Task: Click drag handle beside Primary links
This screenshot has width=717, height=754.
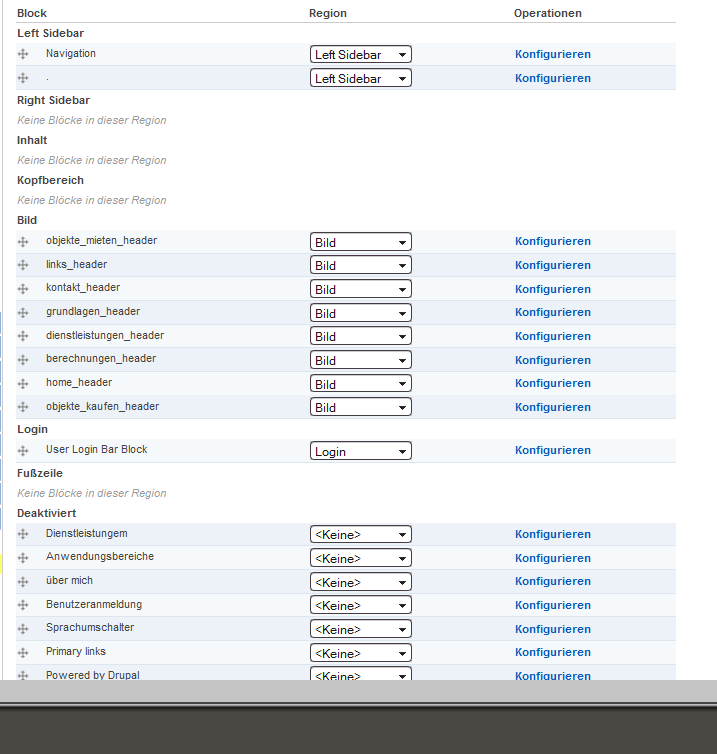Action: click(23, 653)
